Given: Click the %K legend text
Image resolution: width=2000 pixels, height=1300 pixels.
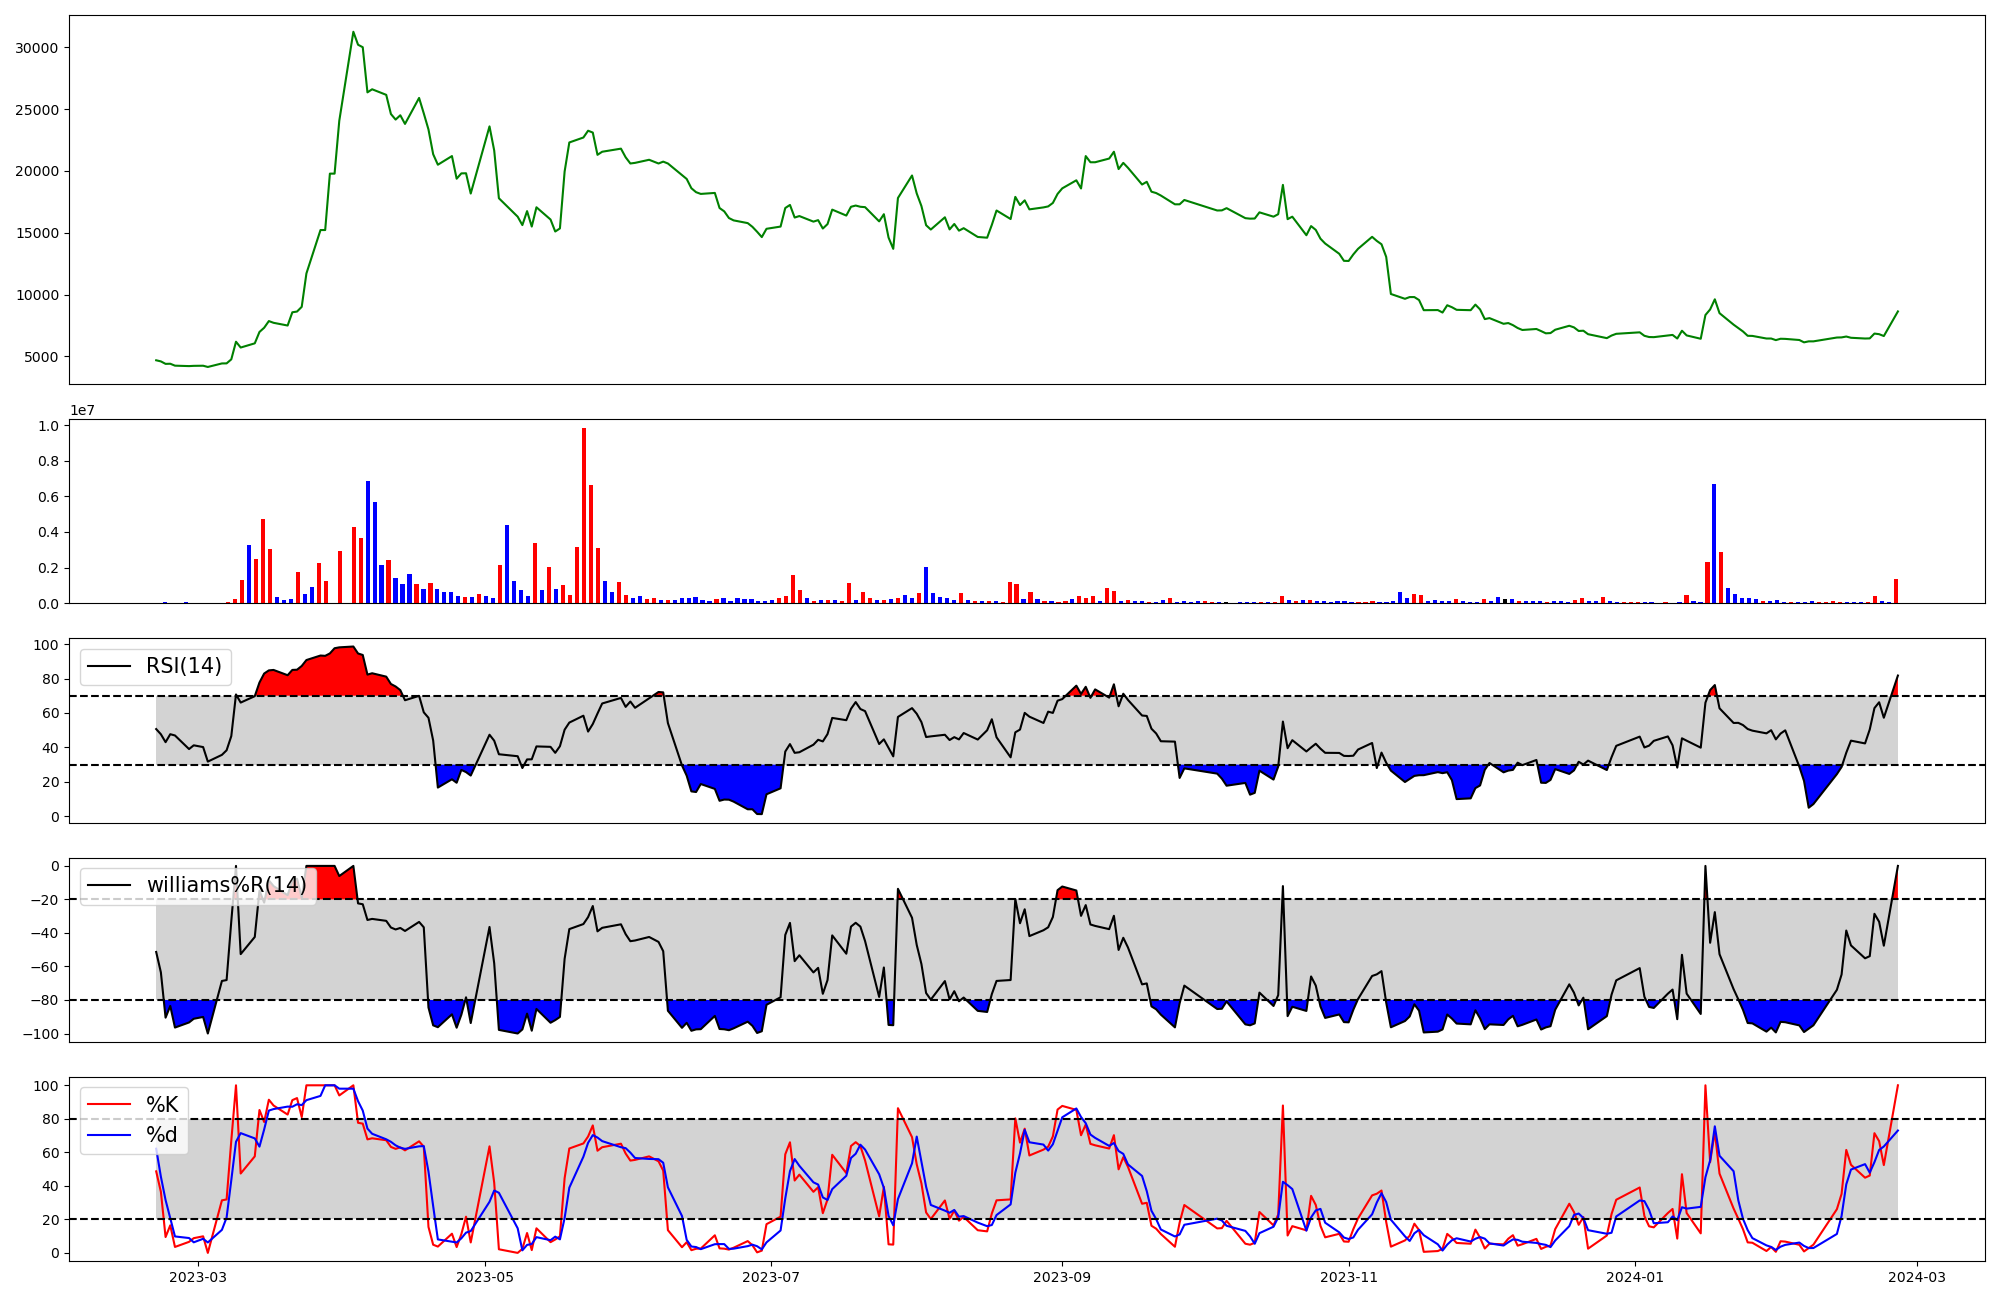Looking at the screenshot, I should [162, 1104].
